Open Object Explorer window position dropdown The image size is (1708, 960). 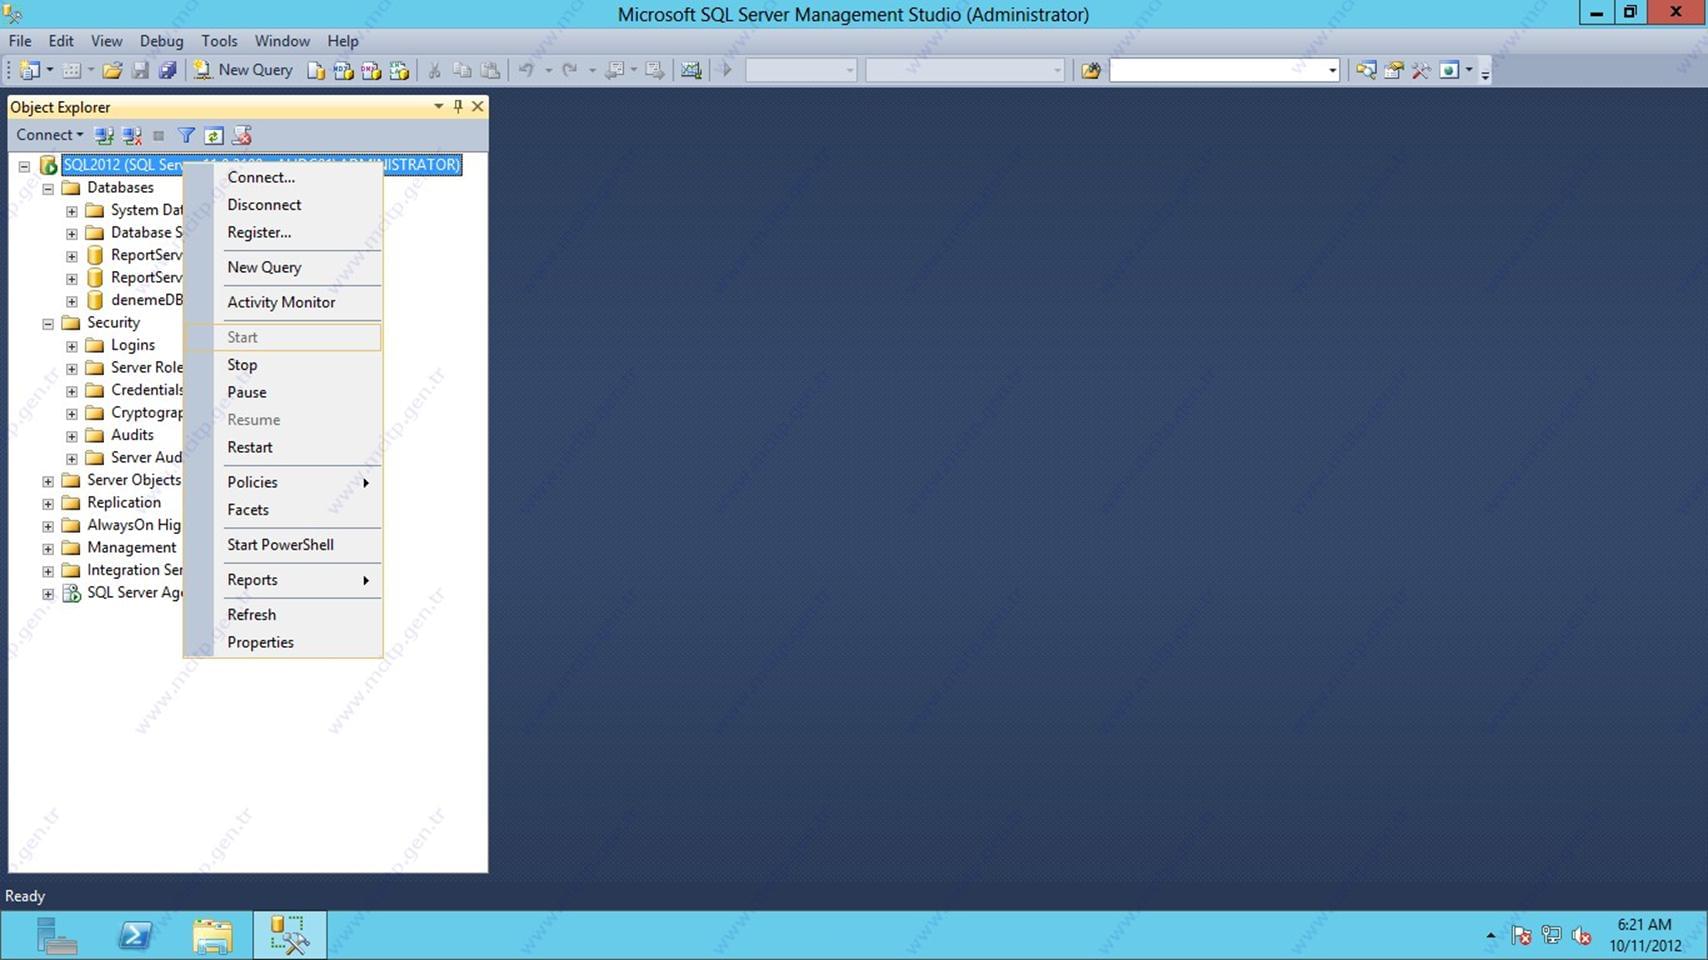[438, 106]
